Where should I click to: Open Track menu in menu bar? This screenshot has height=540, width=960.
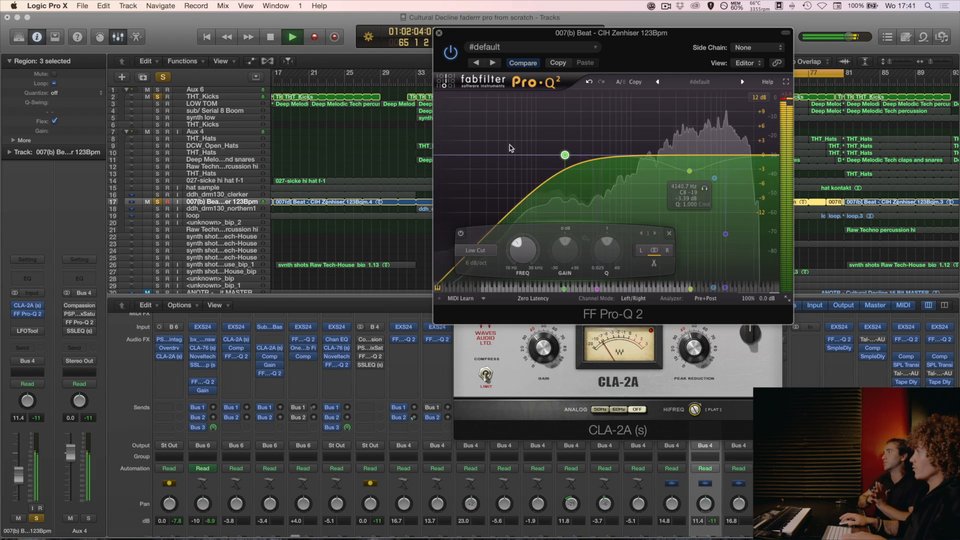(x=127, y=6)
